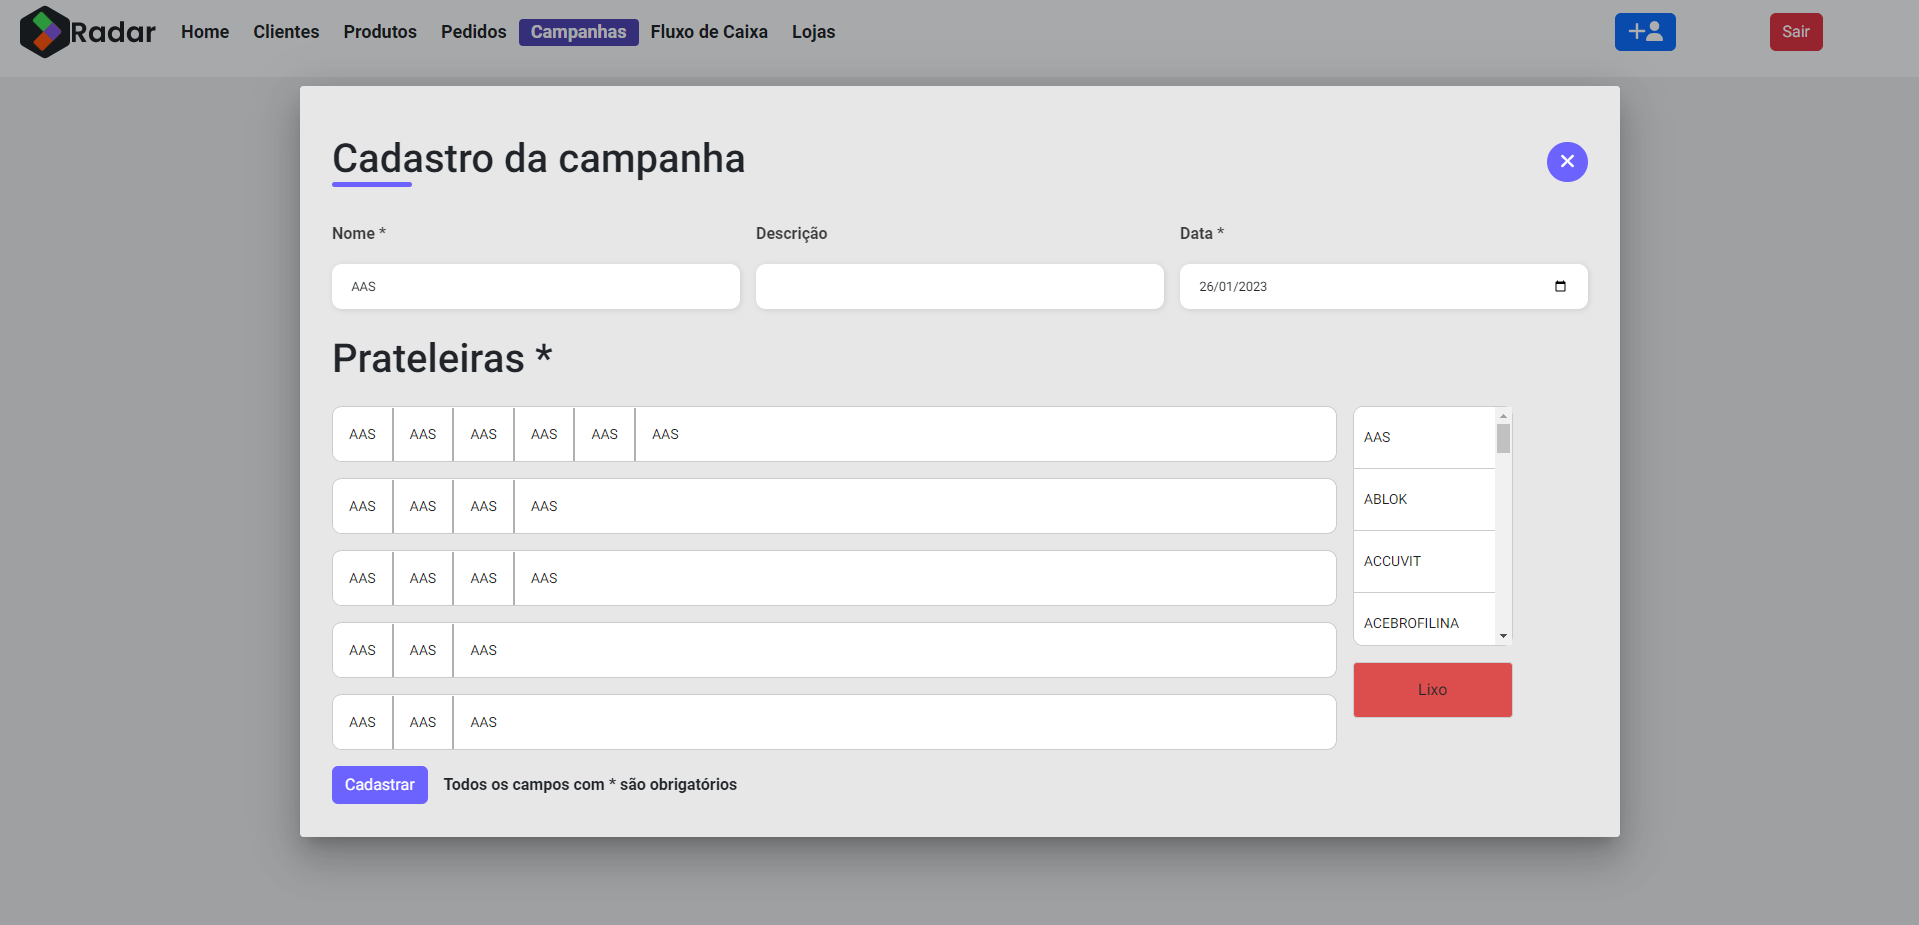Toggle the AAS tag on the fourth shelf
Viewport: 1919px width, 925px height.
(x=362, y=650)
